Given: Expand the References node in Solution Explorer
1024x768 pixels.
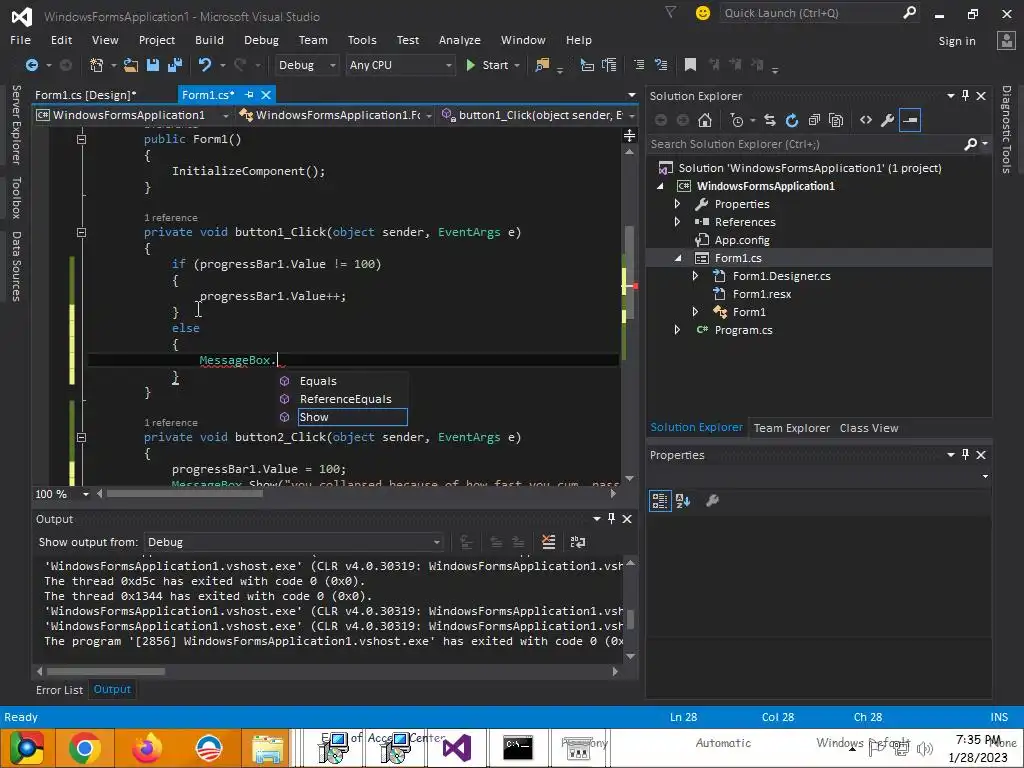Looking at the screenshot, I should (x=677, y=222).
